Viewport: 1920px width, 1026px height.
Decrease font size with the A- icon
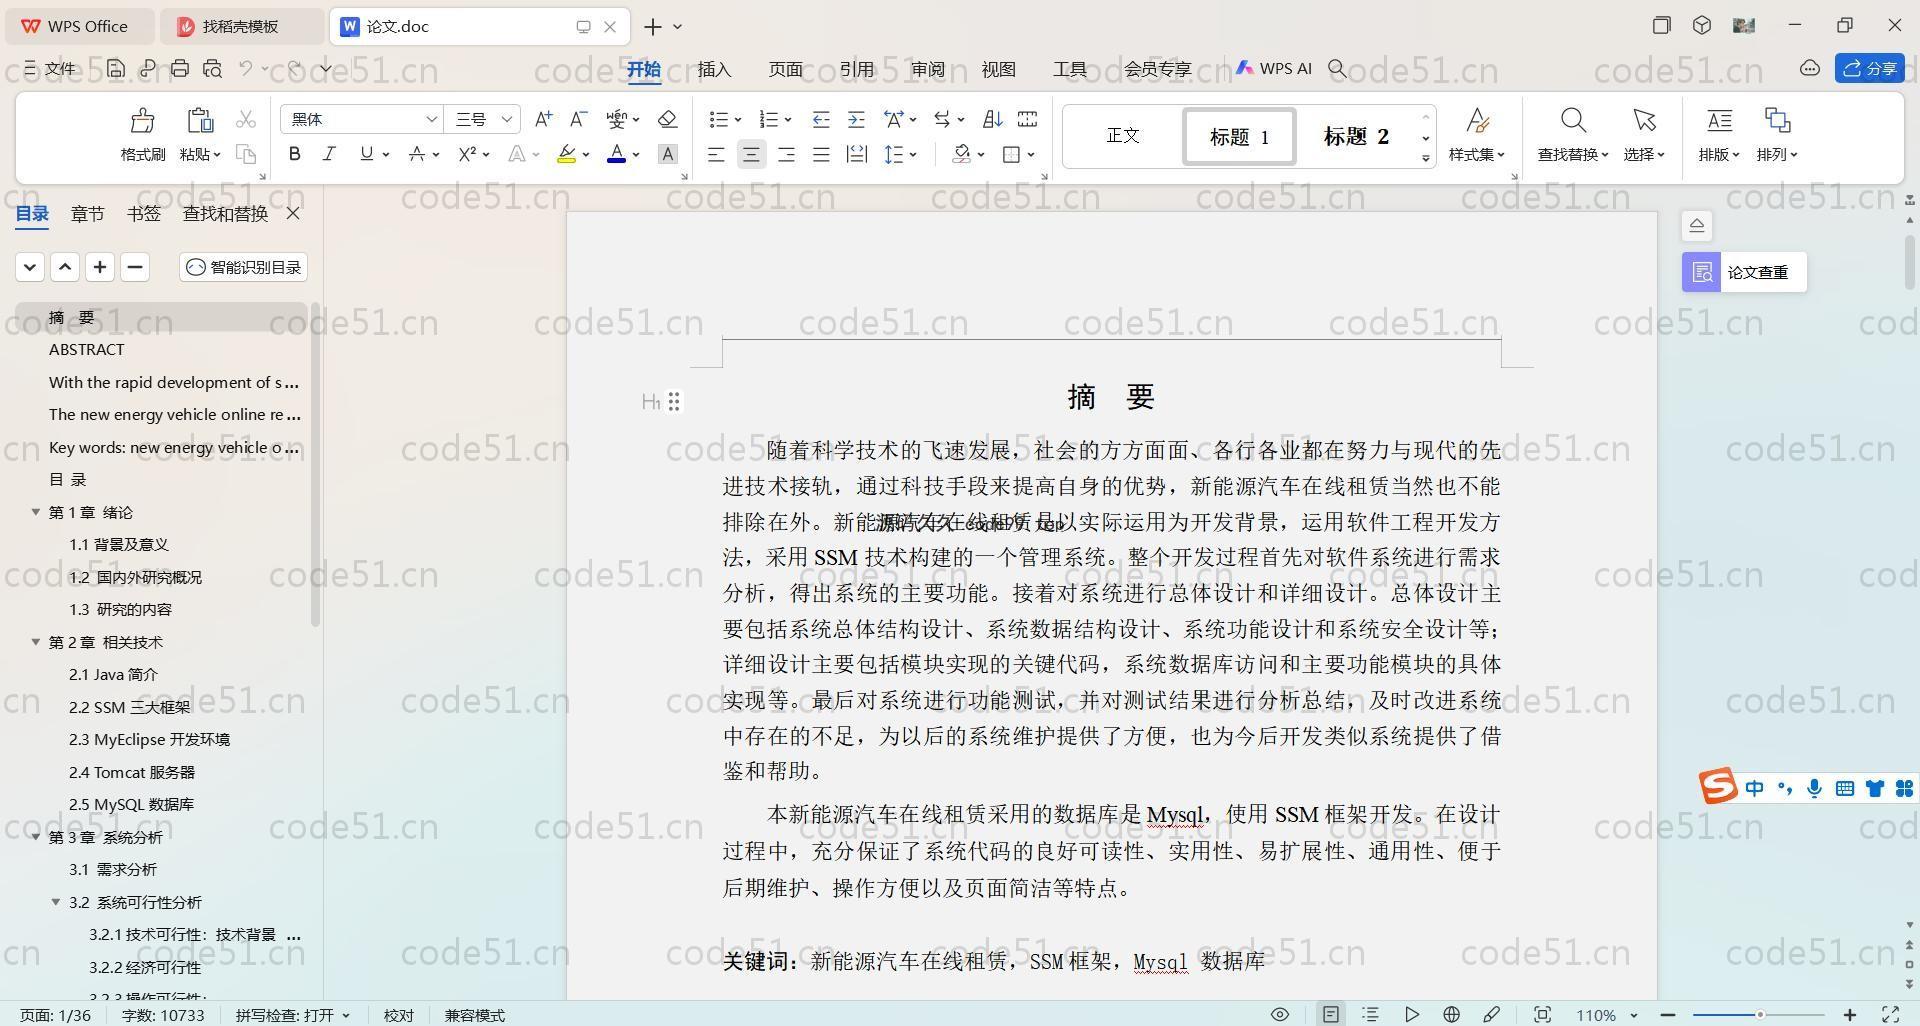578,119
